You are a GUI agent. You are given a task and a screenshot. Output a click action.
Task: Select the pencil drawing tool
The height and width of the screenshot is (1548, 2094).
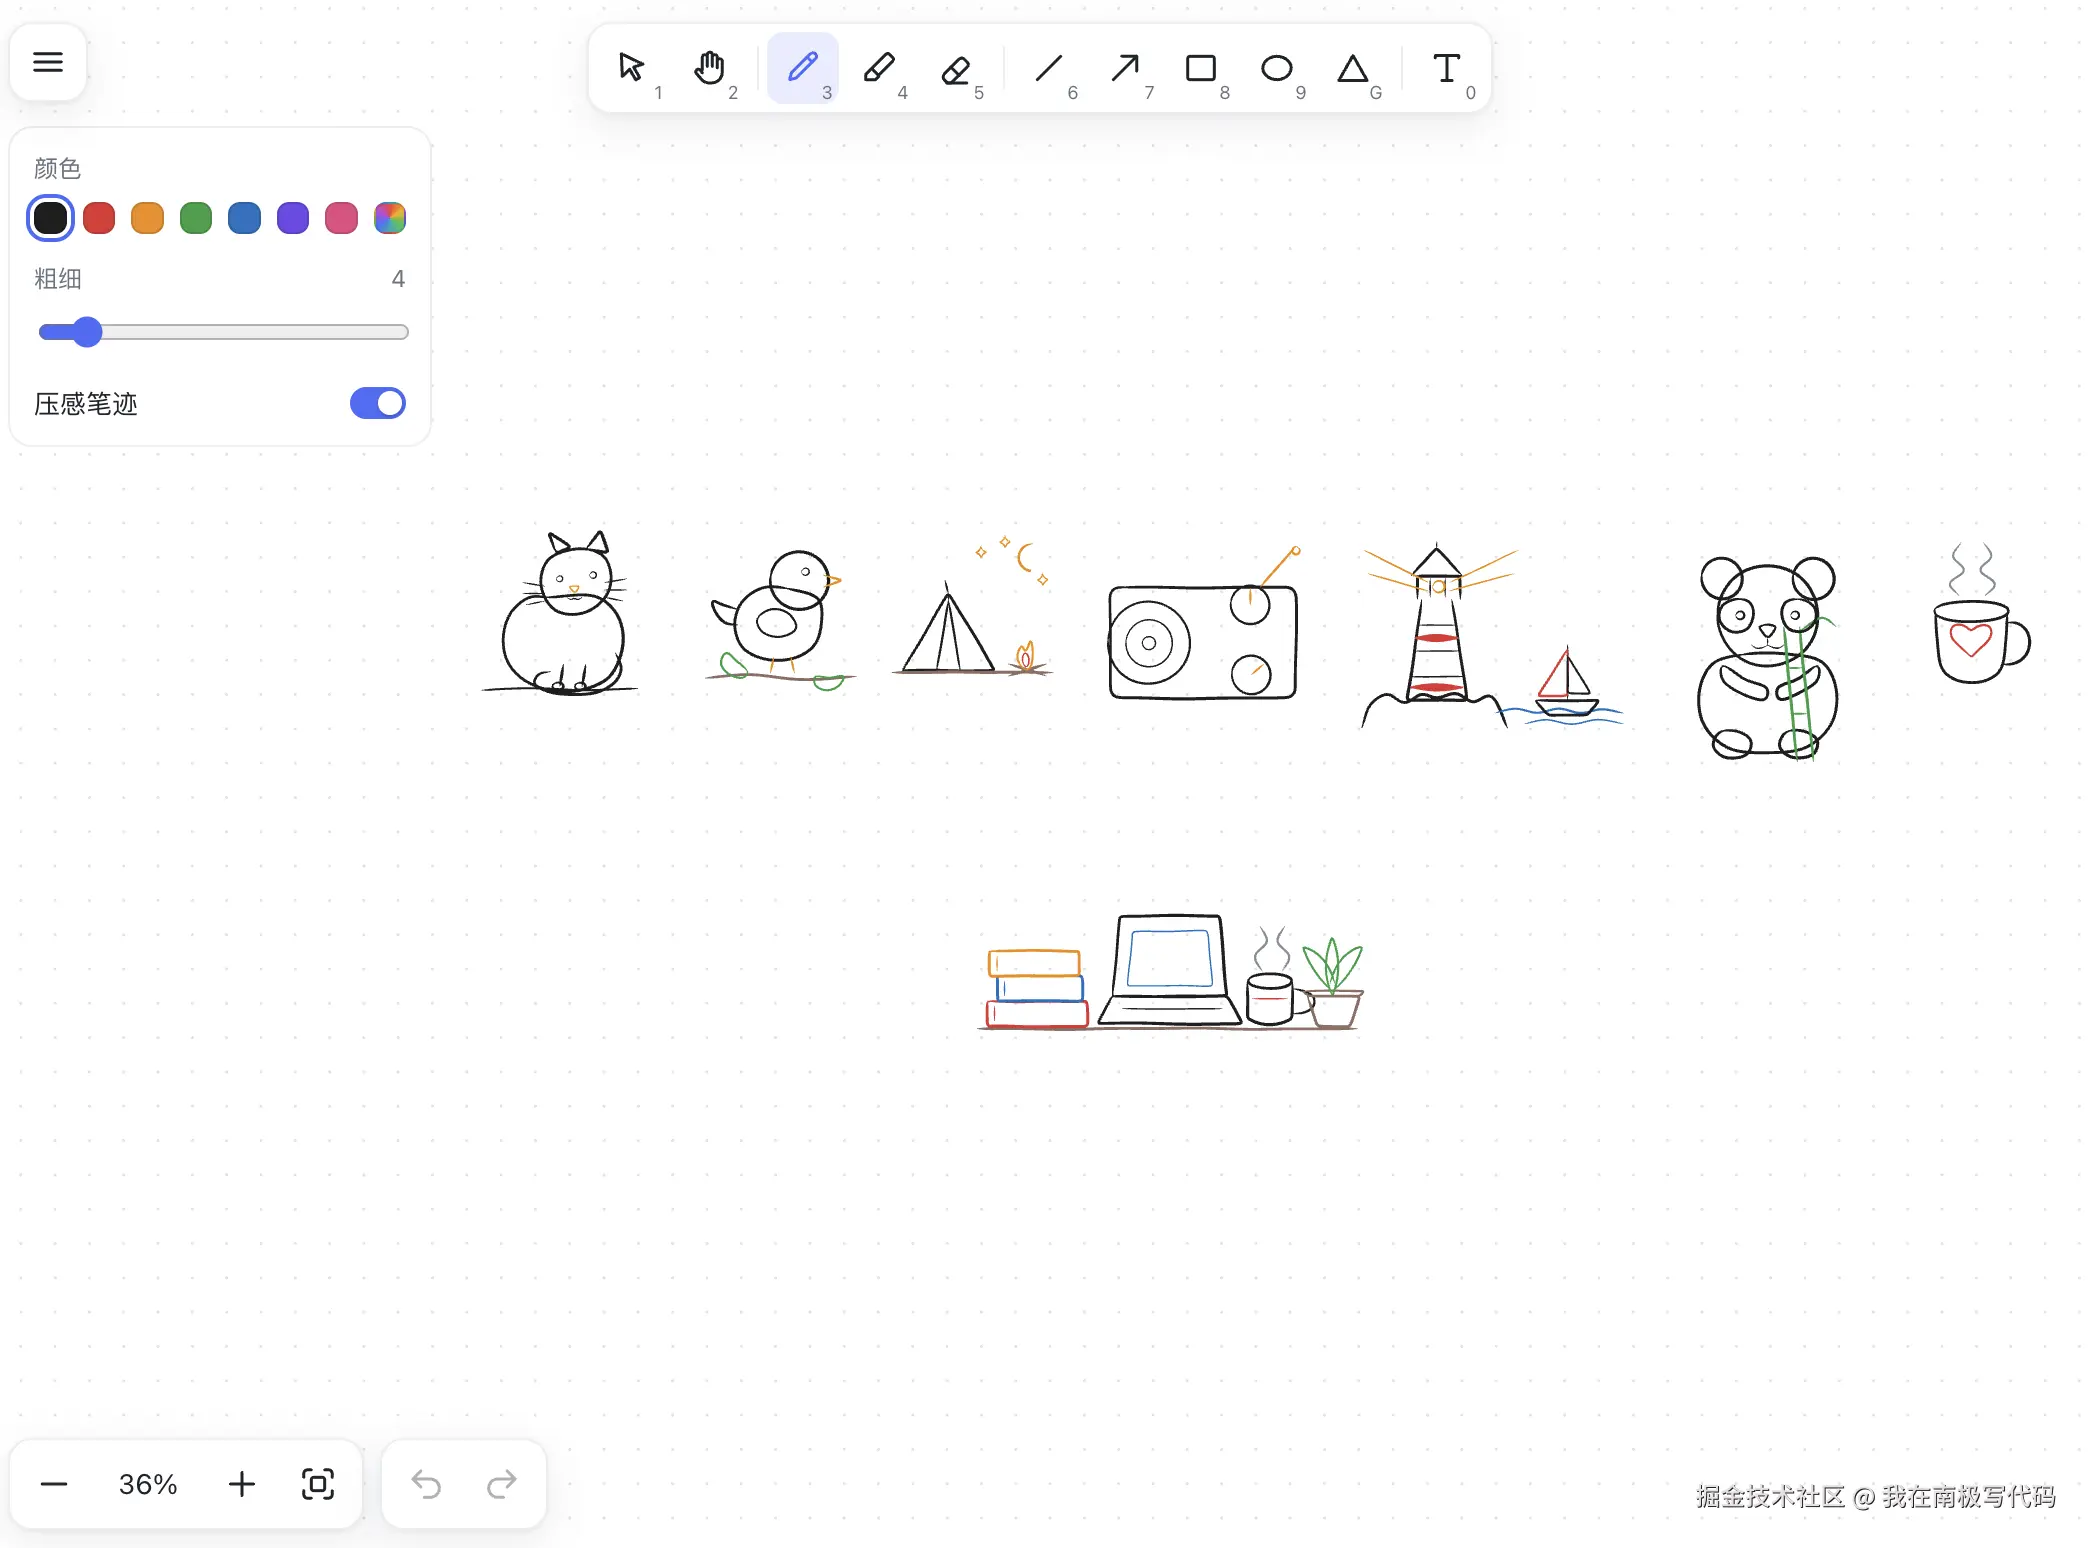point(803,68)
